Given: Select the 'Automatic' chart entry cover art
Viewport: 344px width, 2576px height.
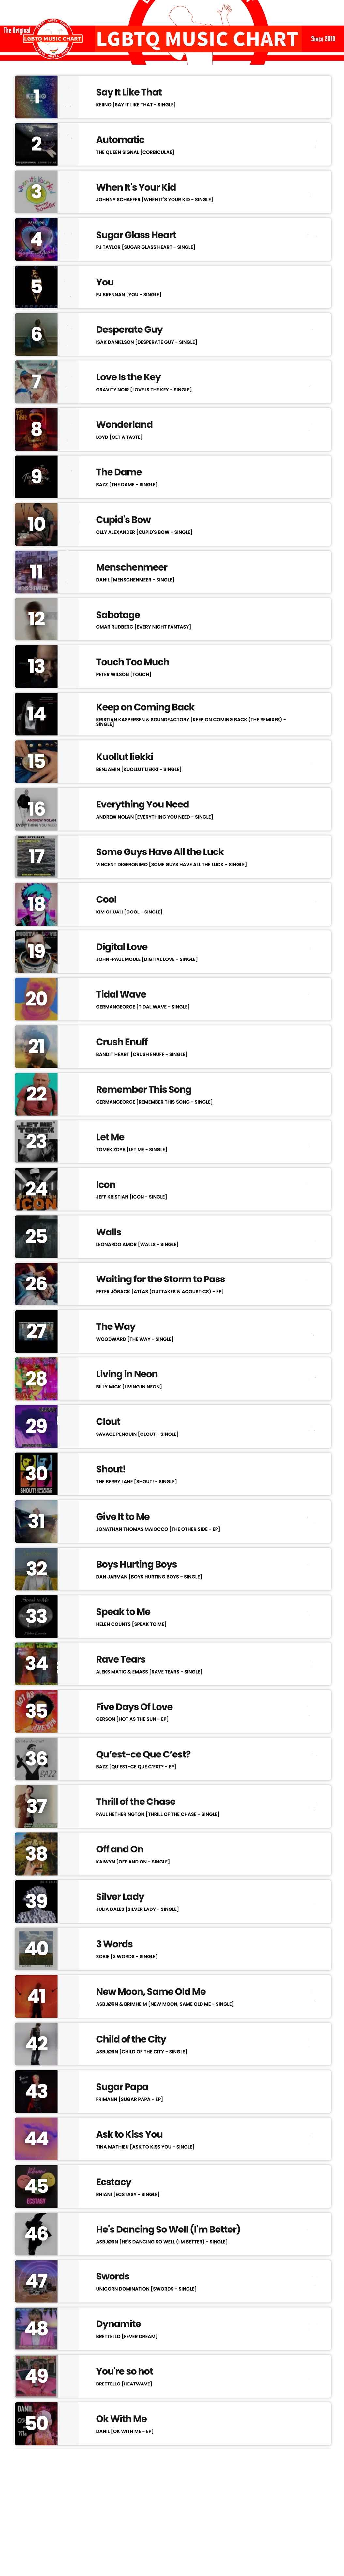Looking at the screenshot, I should point(36,144).
